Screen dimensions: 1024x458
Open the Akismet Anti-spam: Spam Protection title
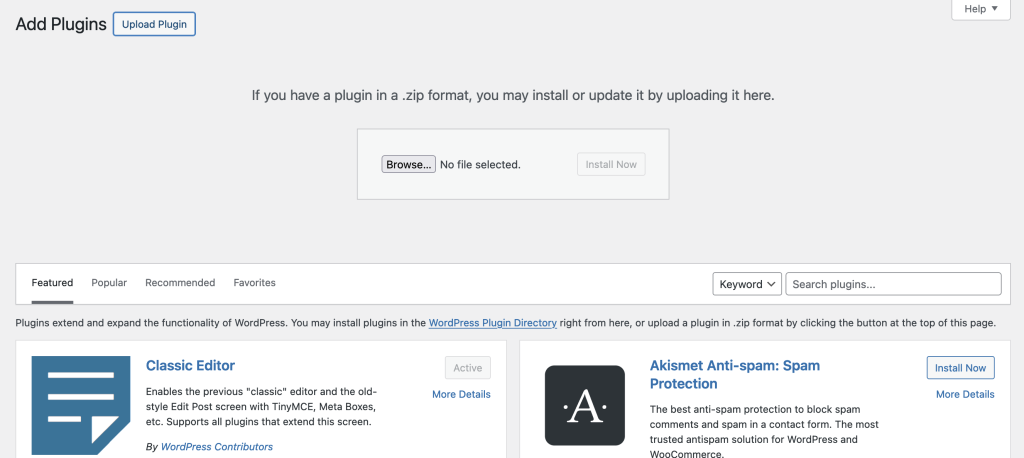click(x=735, y=374)
